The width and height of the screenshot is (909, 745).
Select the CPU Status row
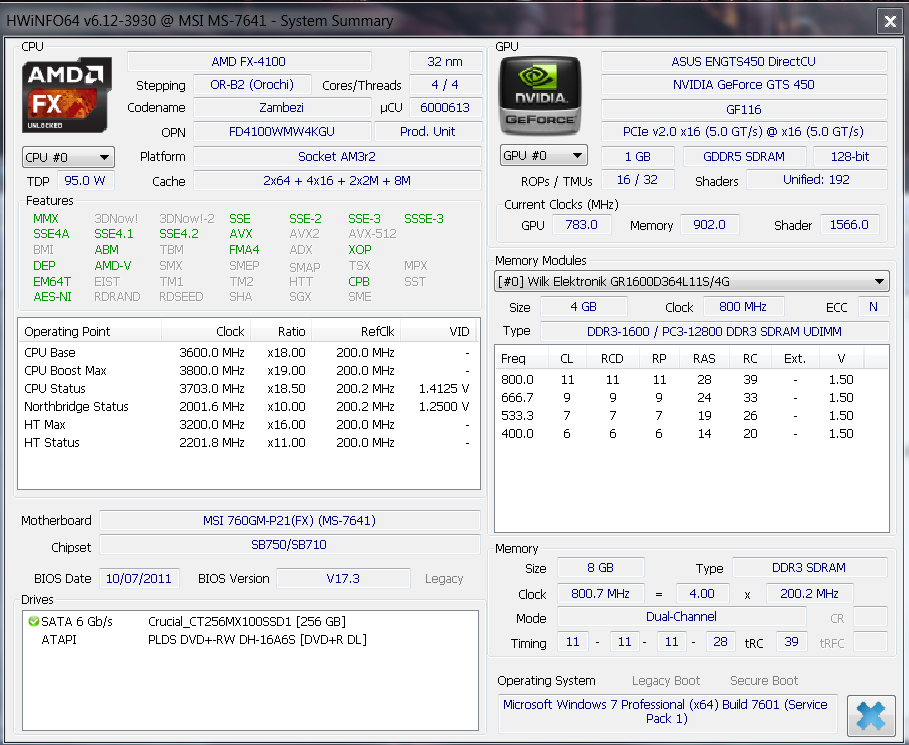point(248,388)
